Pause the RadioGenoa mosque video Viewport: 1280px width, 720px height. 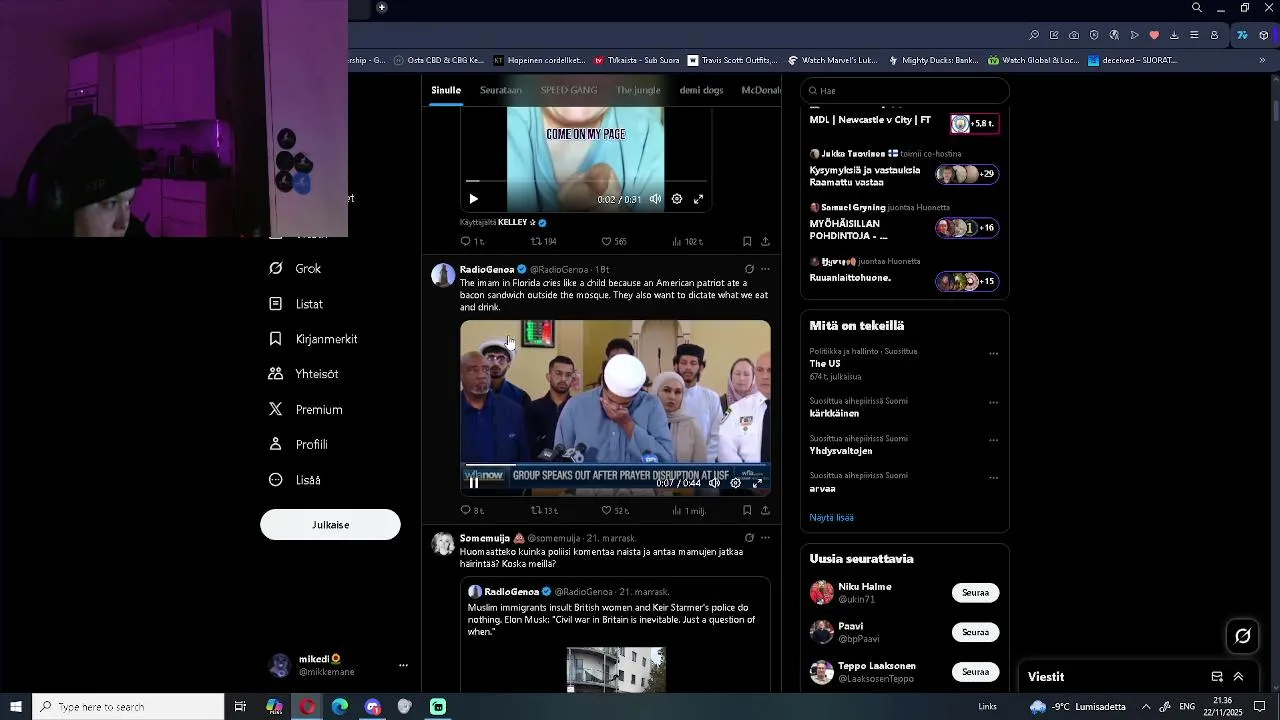pyautogui.click(x=474, y=483)
